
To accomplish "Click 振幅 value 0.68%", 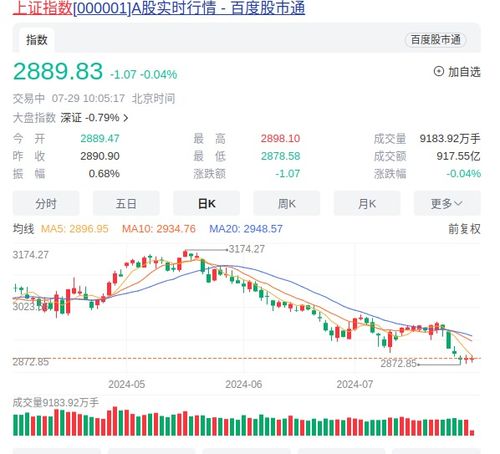I will click(104, 174).
